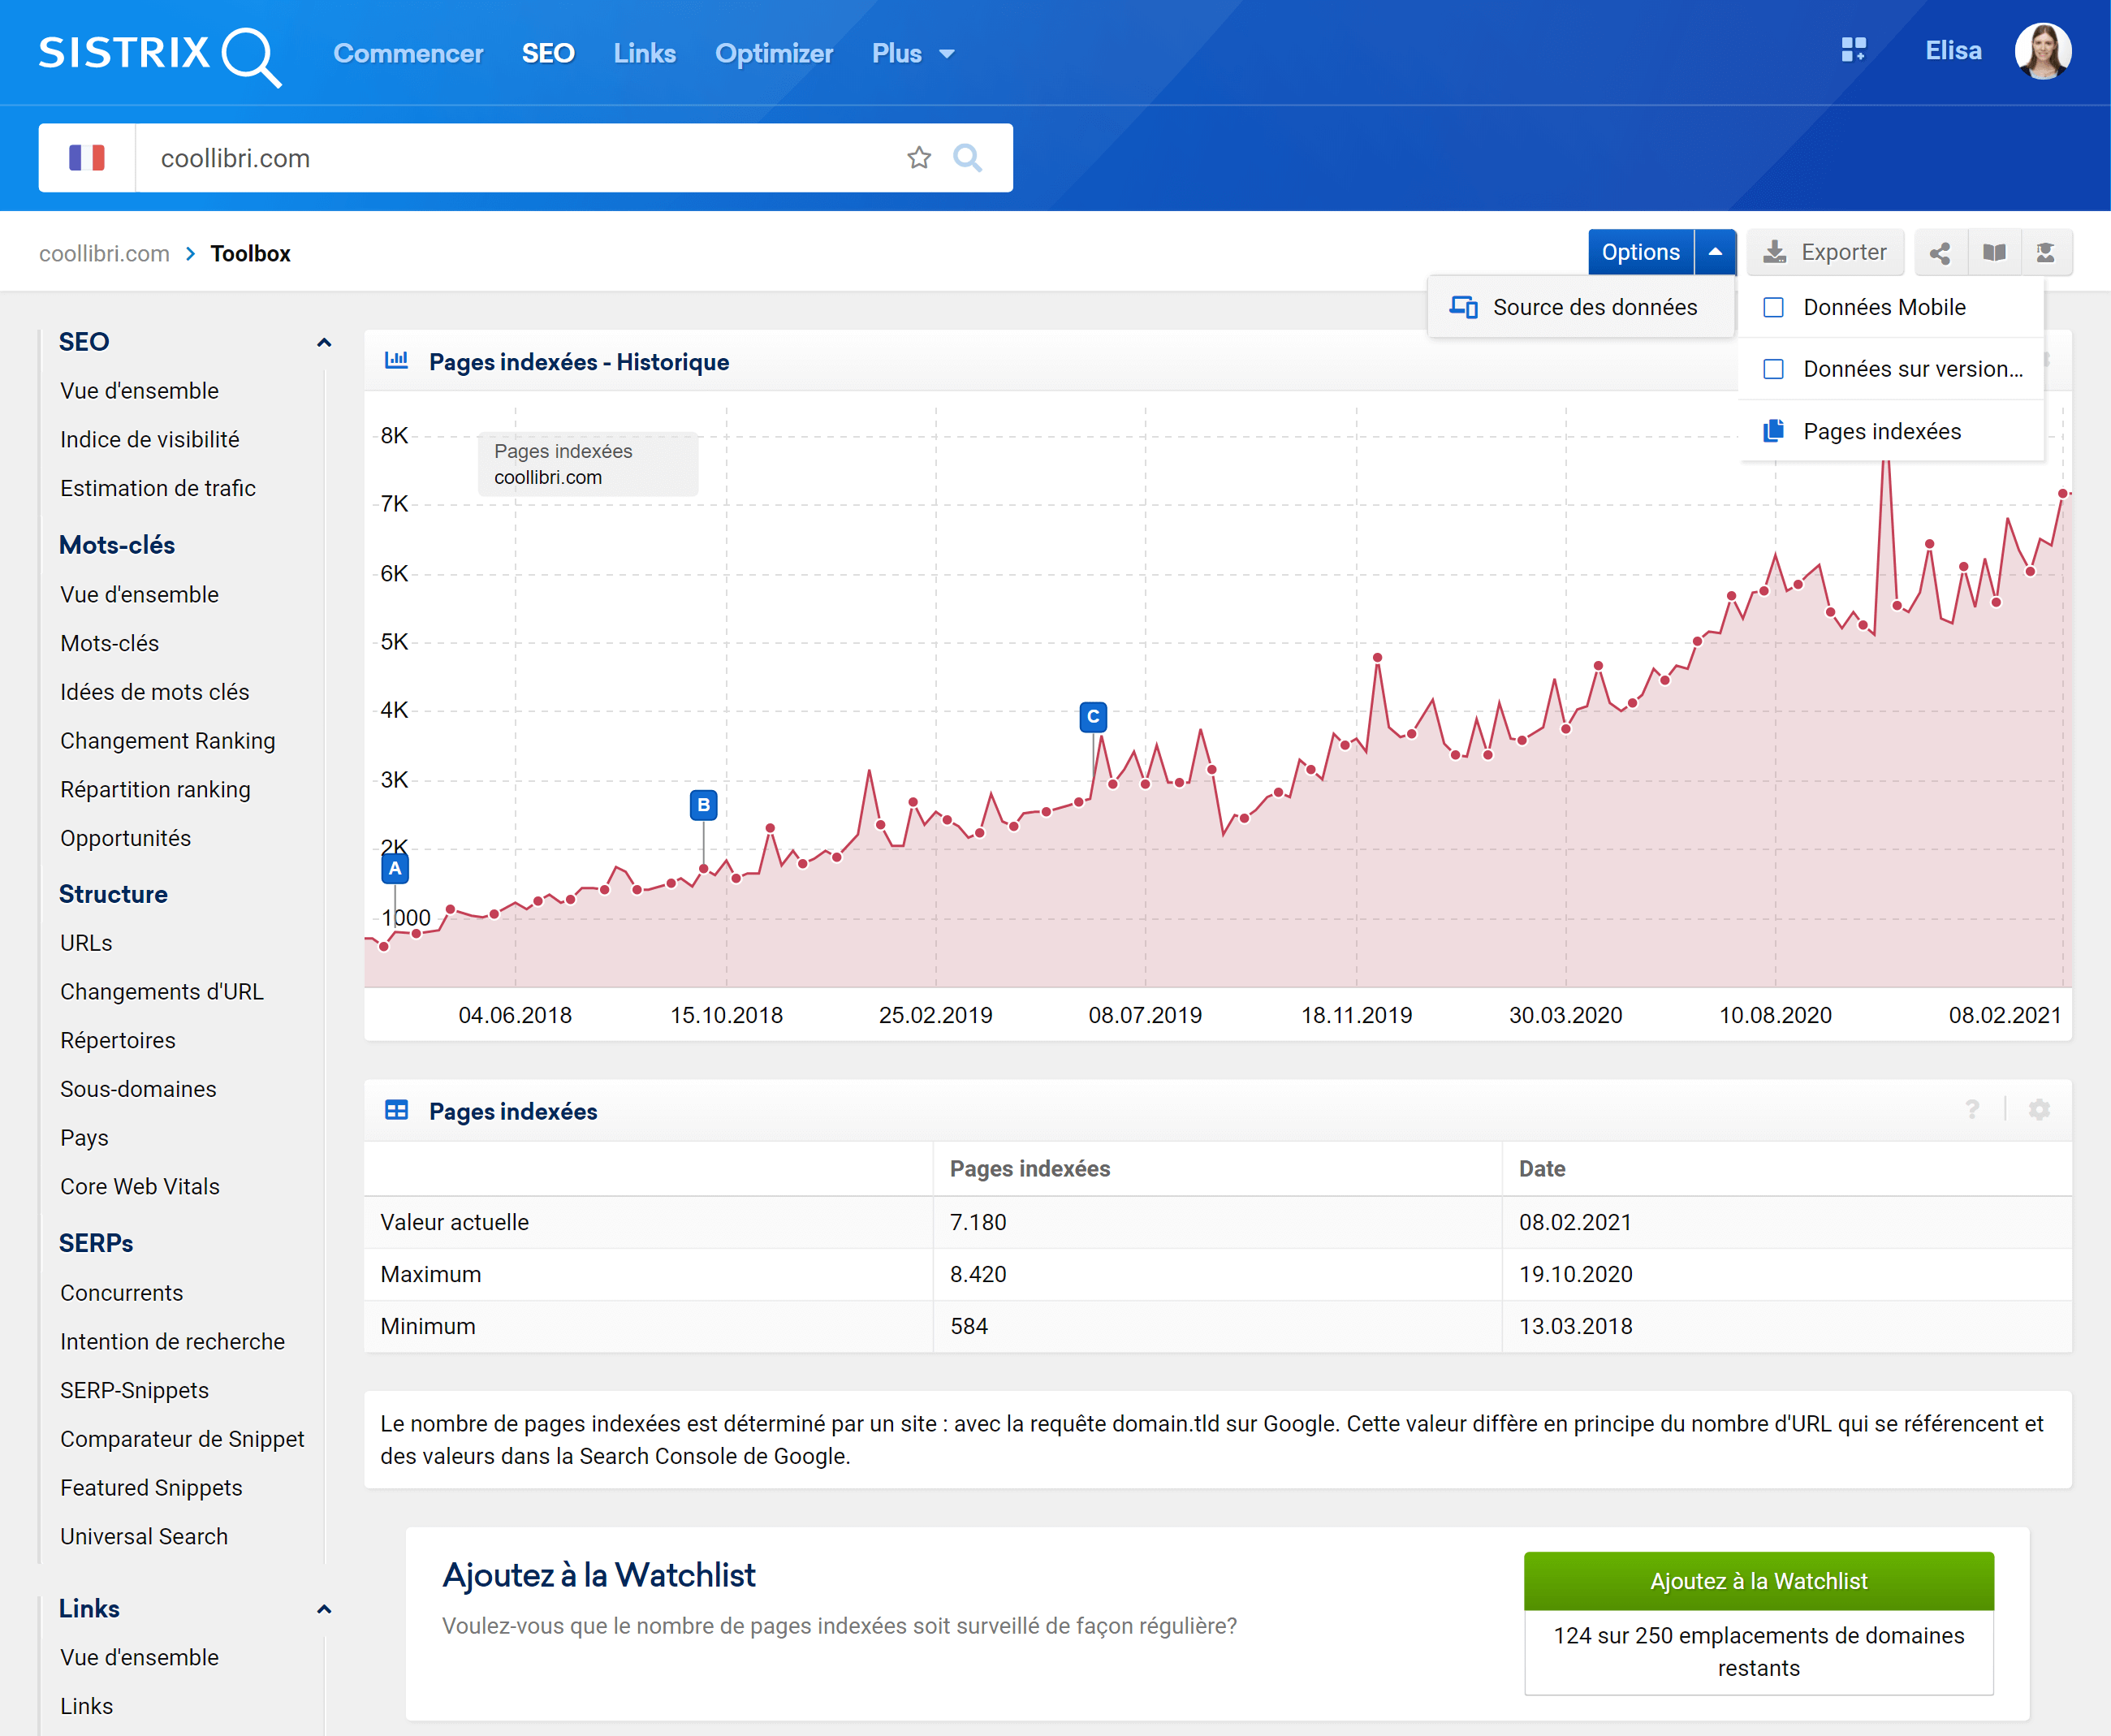This screenshot has height=1736, width=2111.
Task: Collapse the Links sidebar section
Action: (x=324, y=1609)
